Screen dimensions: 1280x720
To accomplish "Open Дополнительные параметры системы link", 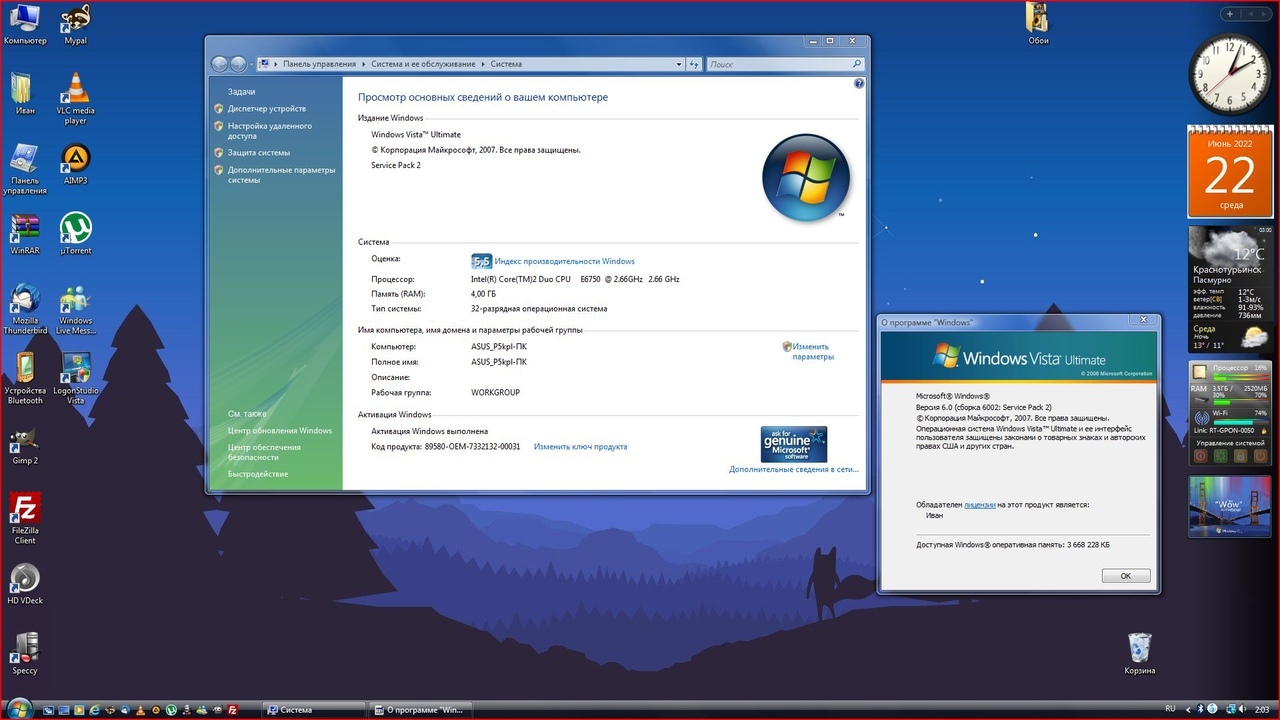I will tap(281, 175).
